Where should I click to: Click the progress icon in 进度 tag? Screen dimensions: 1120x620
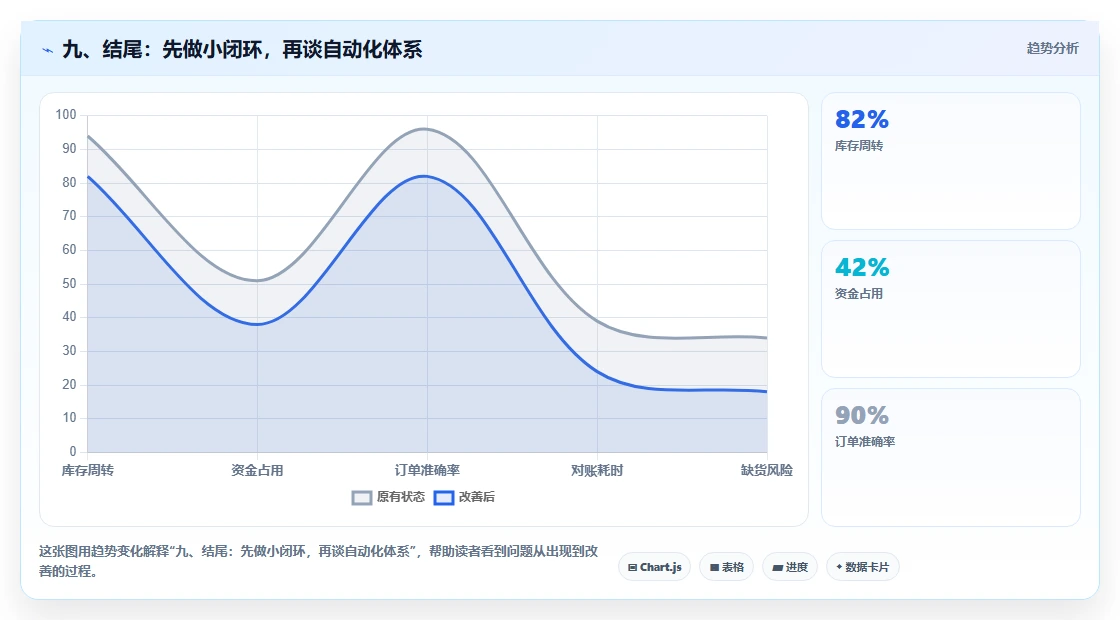(x=778, y=568)
